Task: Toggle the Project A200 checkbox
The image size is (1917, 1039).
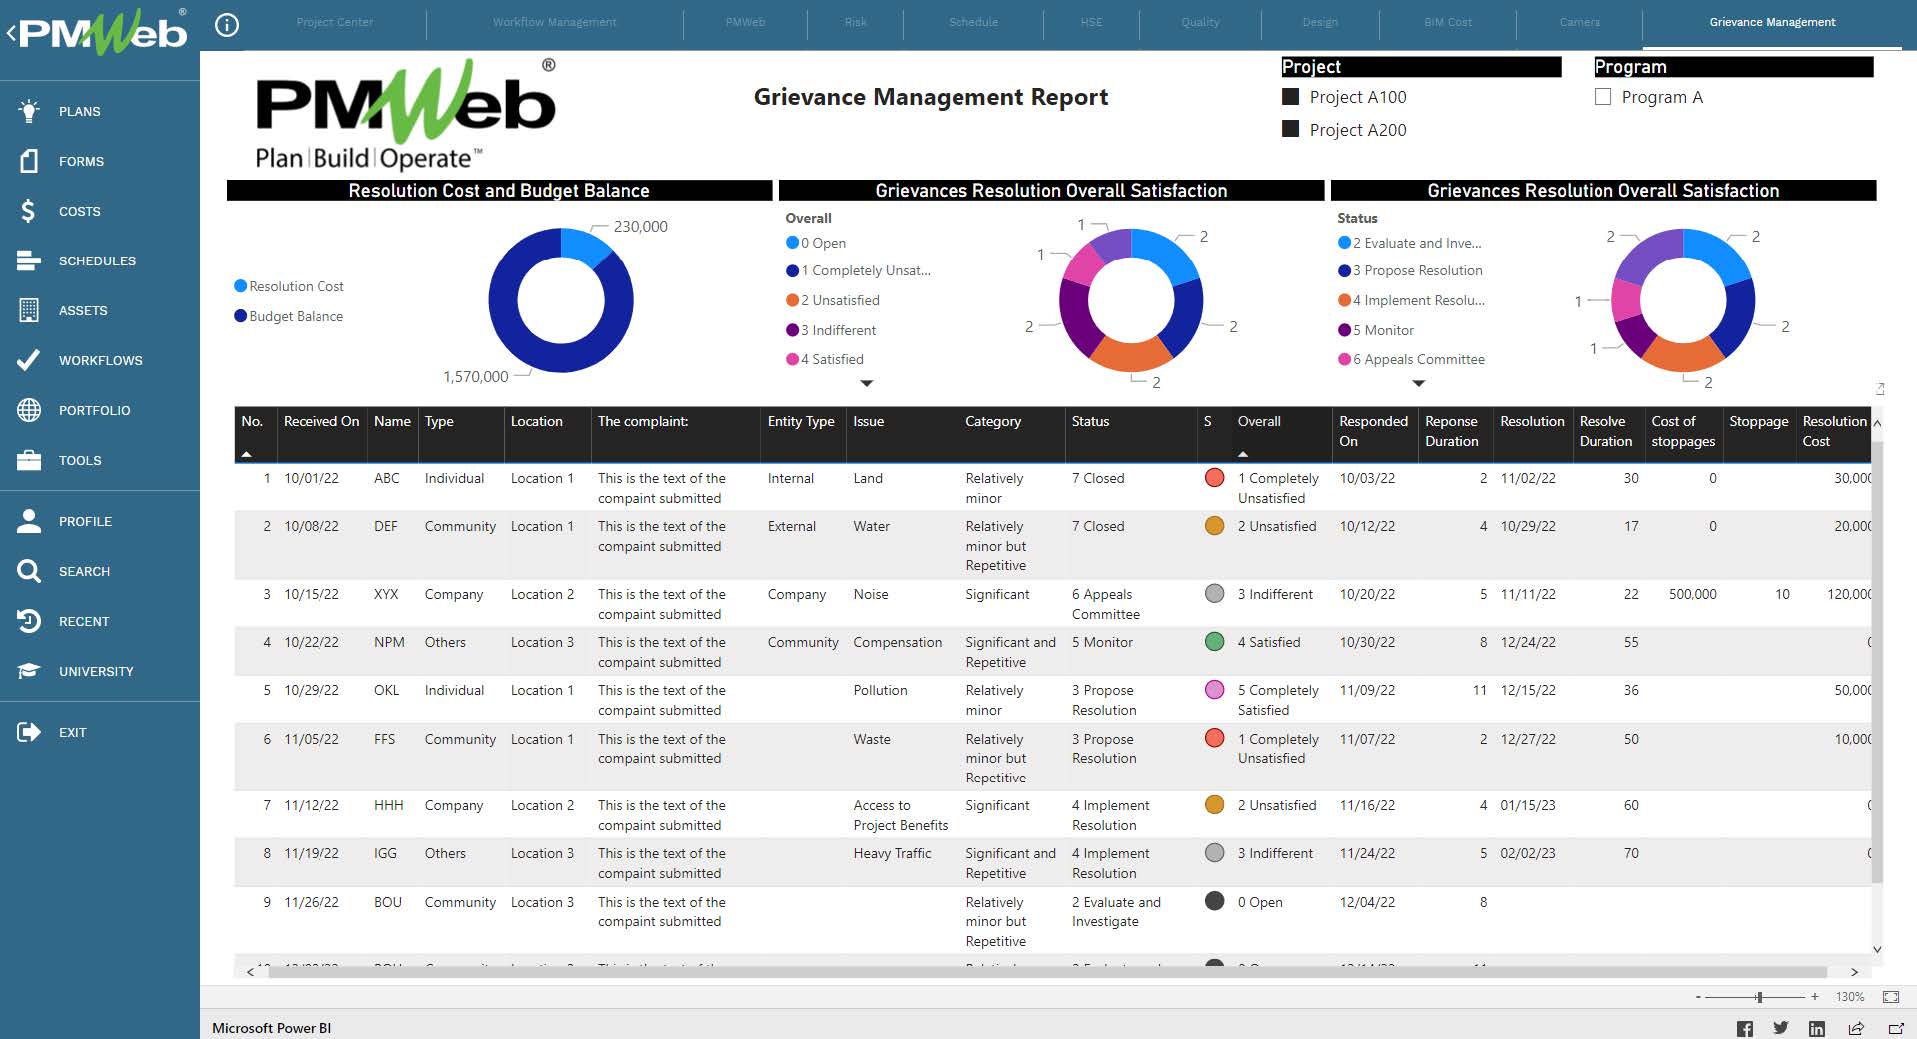Action: click(1291, 129)
